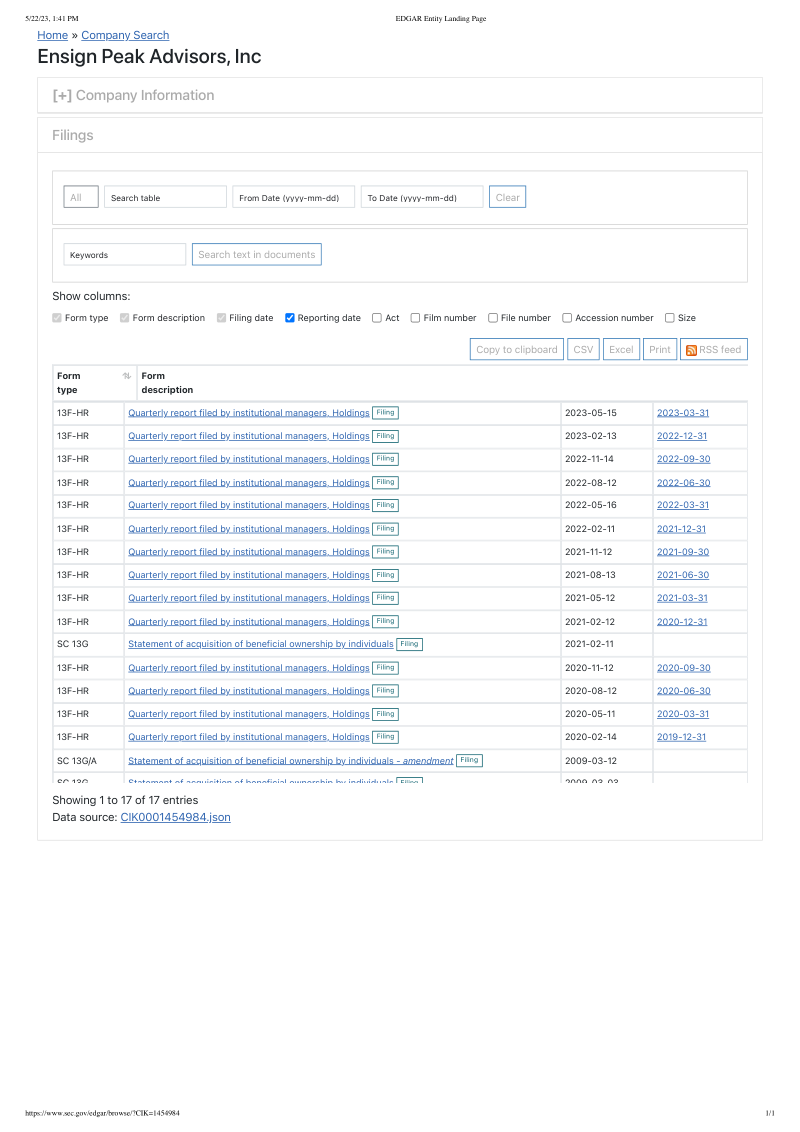Open reporting date 2021-06-30 link
Image resolution: width=800 pixels, height=1132 pixels.
pyautogui.click(x=683, y=575)
